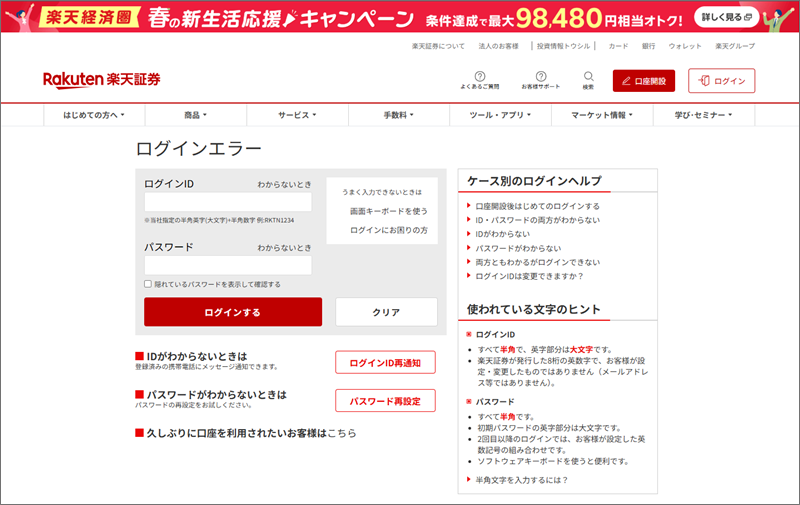800x505 pixels.
Task: Click the 検索 magnifier icon
Action: tap(588, 76)
